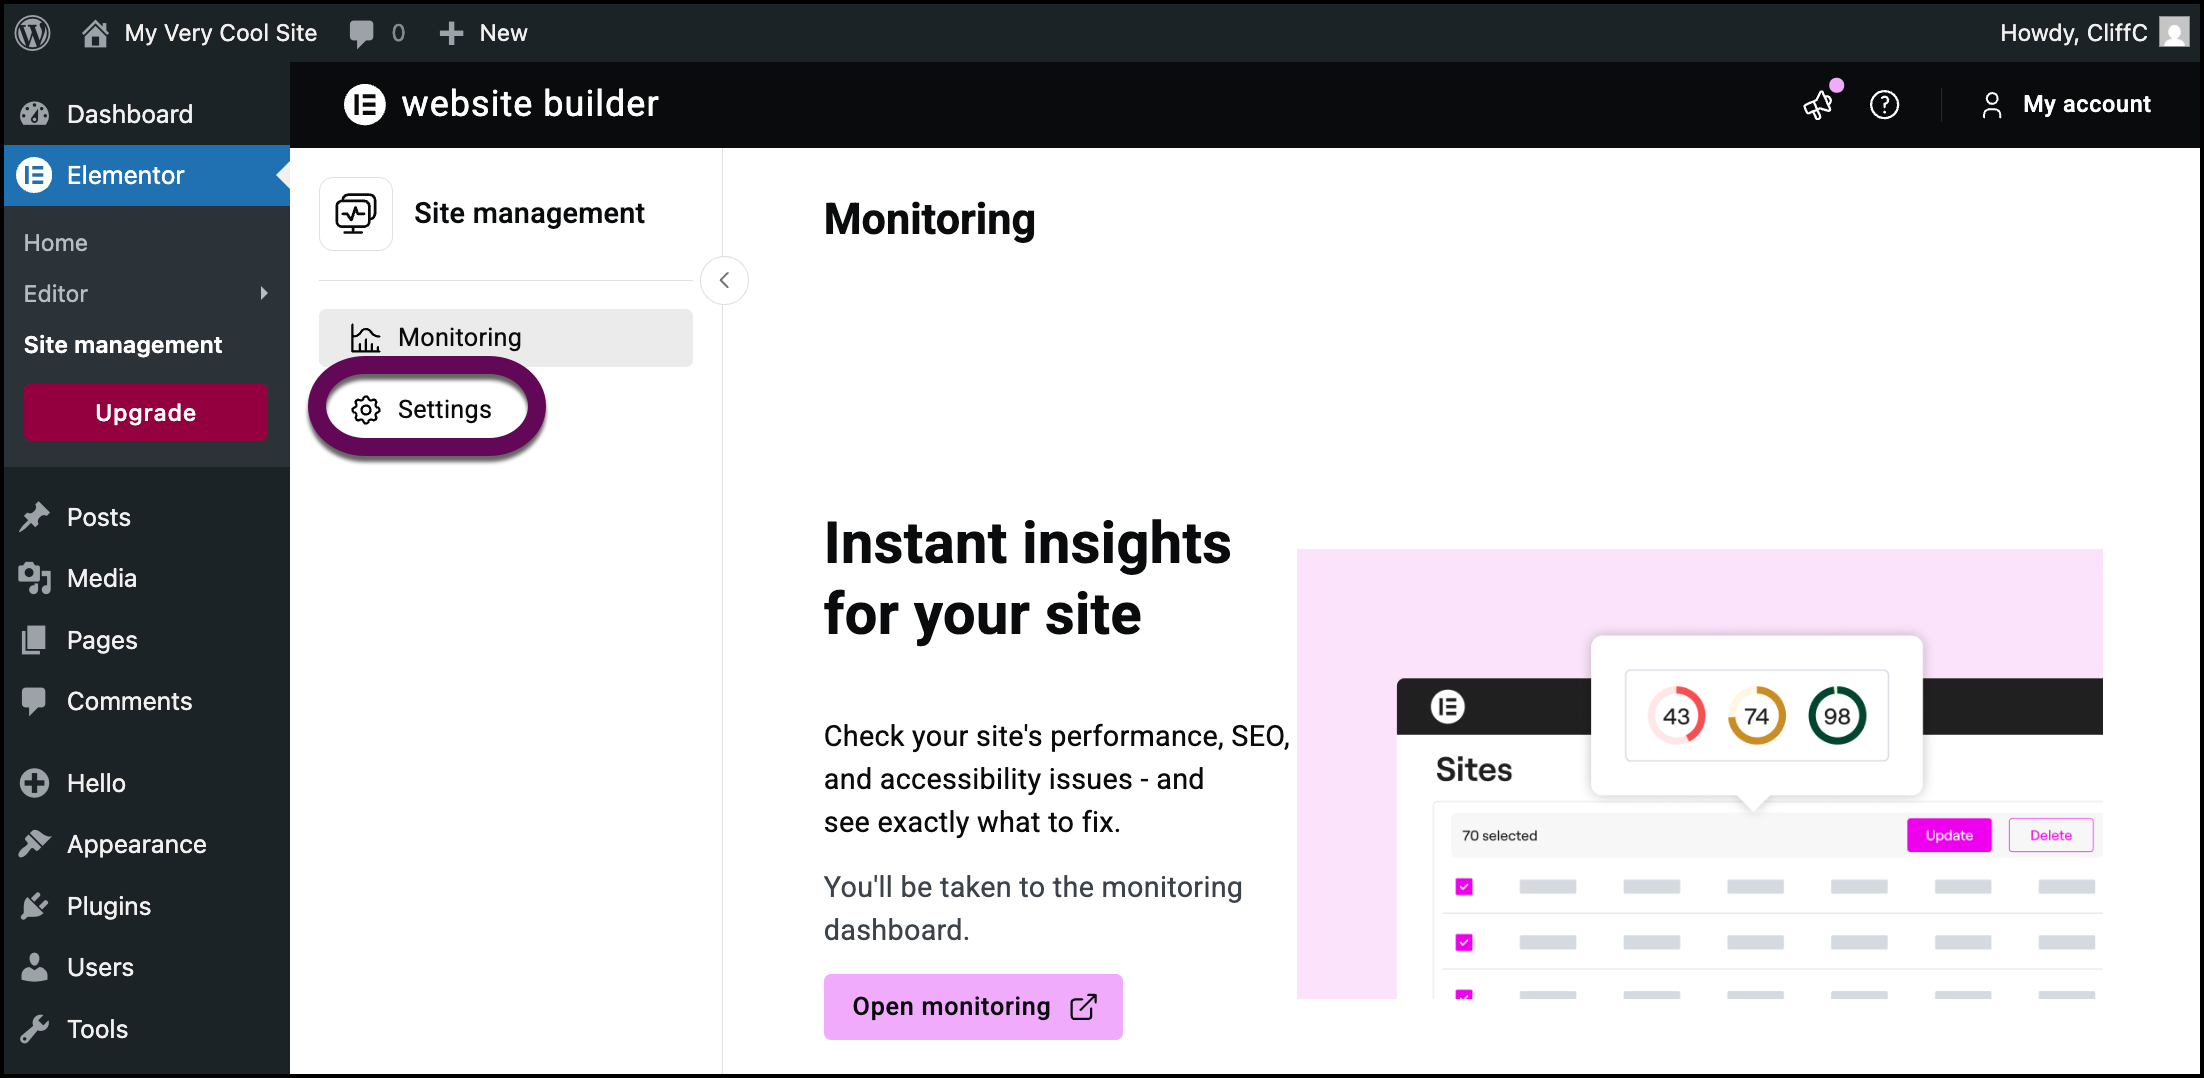Viewport: 2204px width, 1078px height.
Task: Click the Open monitoring button
Action: pyautogui.click(x=972, y=1006)
